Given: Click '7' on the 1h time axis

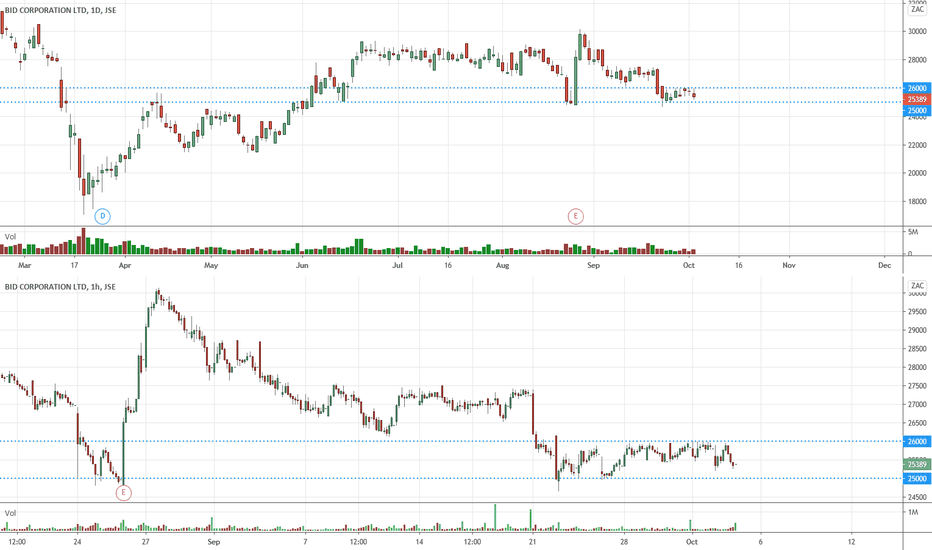Looking at the screenshot, I should 306,542.
